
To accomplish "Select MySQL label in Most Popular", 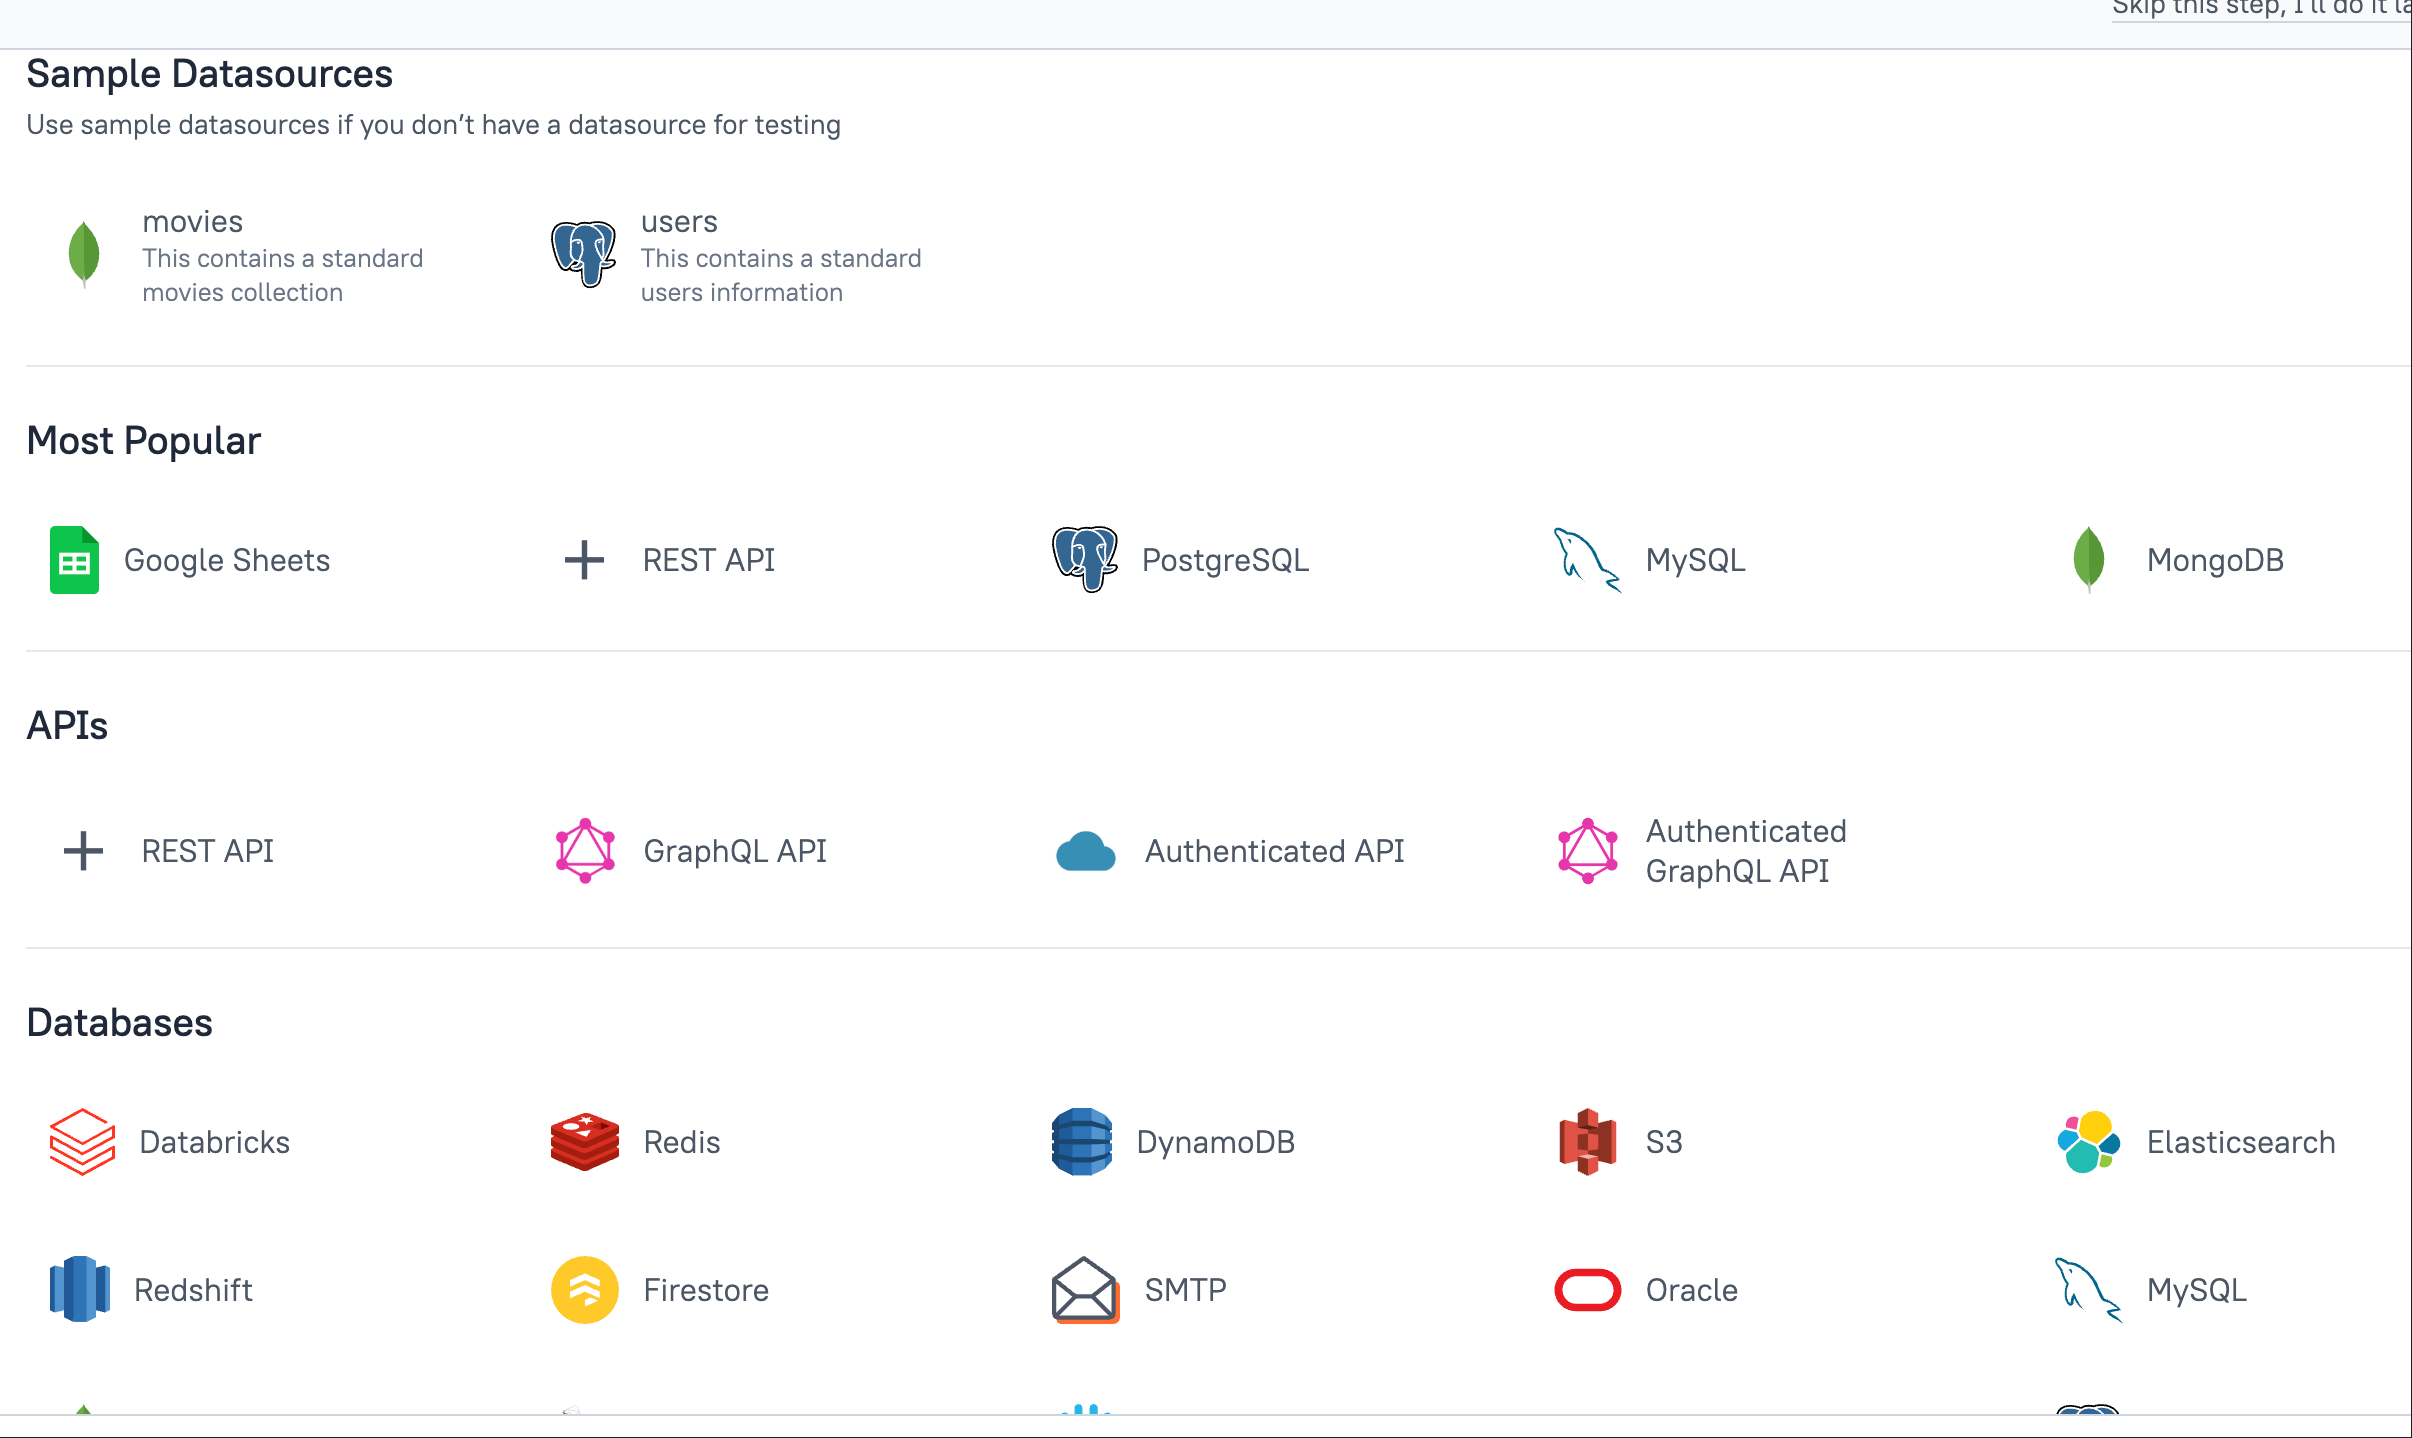I will (x=1696, y=560).
